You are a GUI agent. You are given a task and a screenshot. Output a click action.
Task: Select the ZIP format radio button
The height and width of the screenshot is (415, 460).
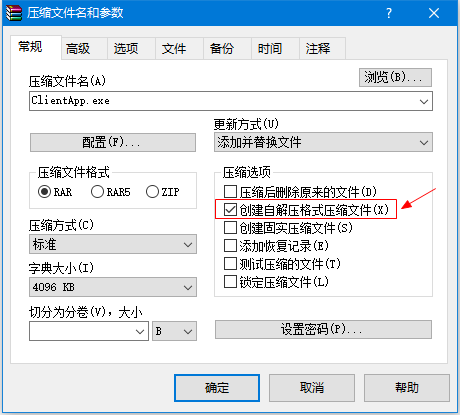tap(152, 192)
